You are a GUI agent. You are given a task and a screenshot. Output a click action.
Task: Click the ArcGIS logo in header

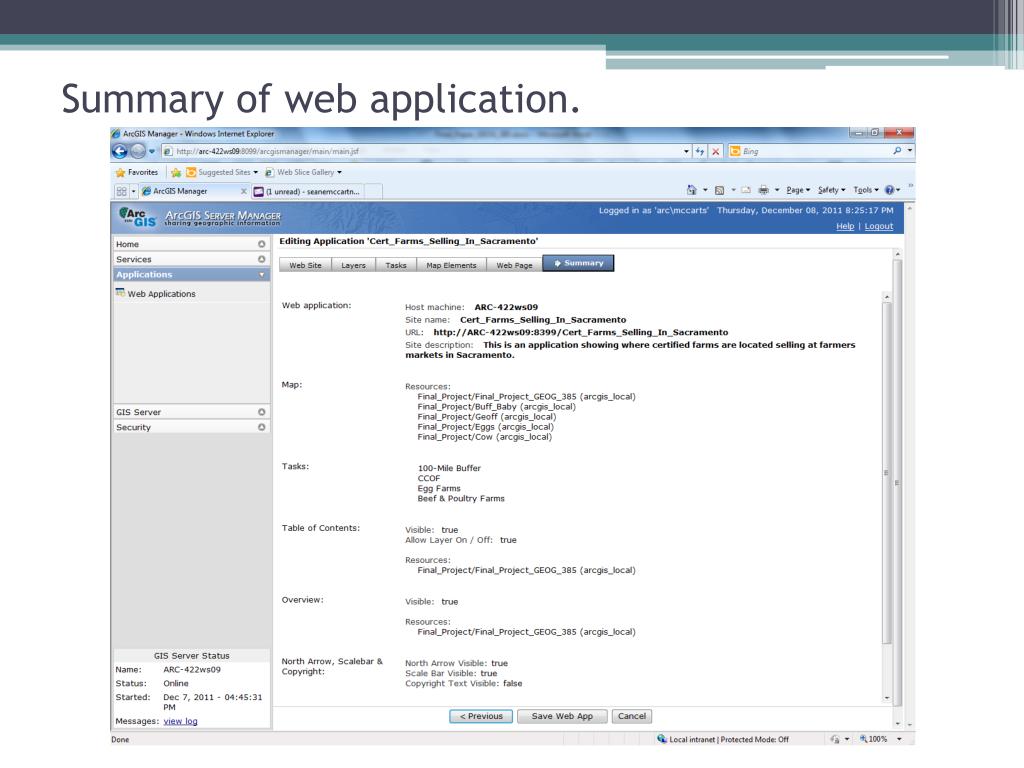[137, 217]
